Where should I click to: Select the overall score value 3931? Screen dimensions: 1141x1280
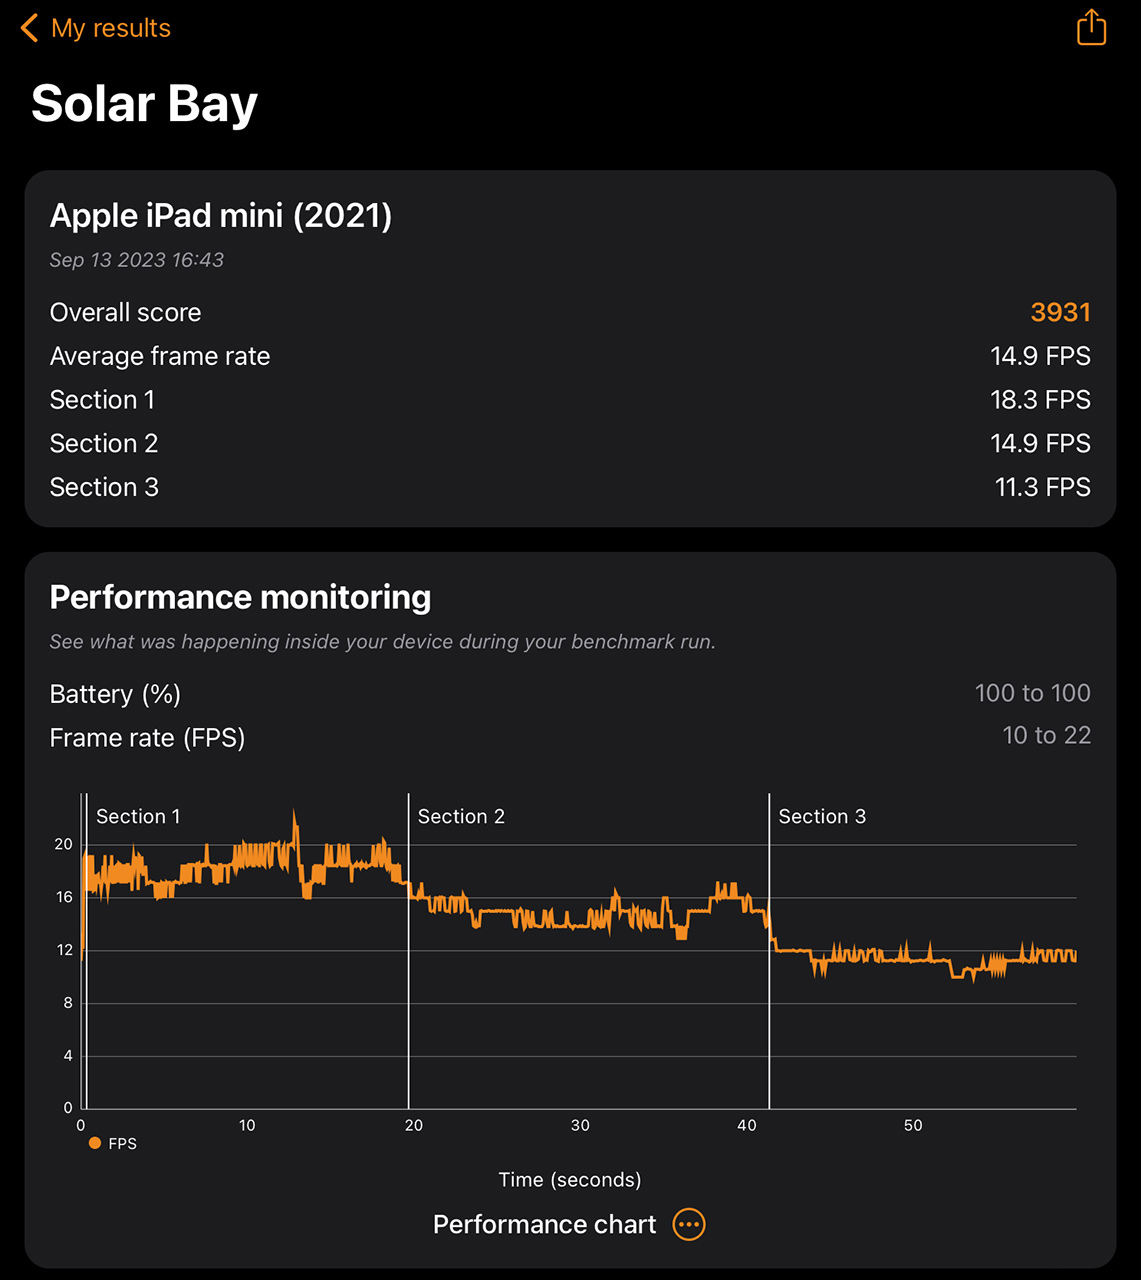click(1060, 312)
